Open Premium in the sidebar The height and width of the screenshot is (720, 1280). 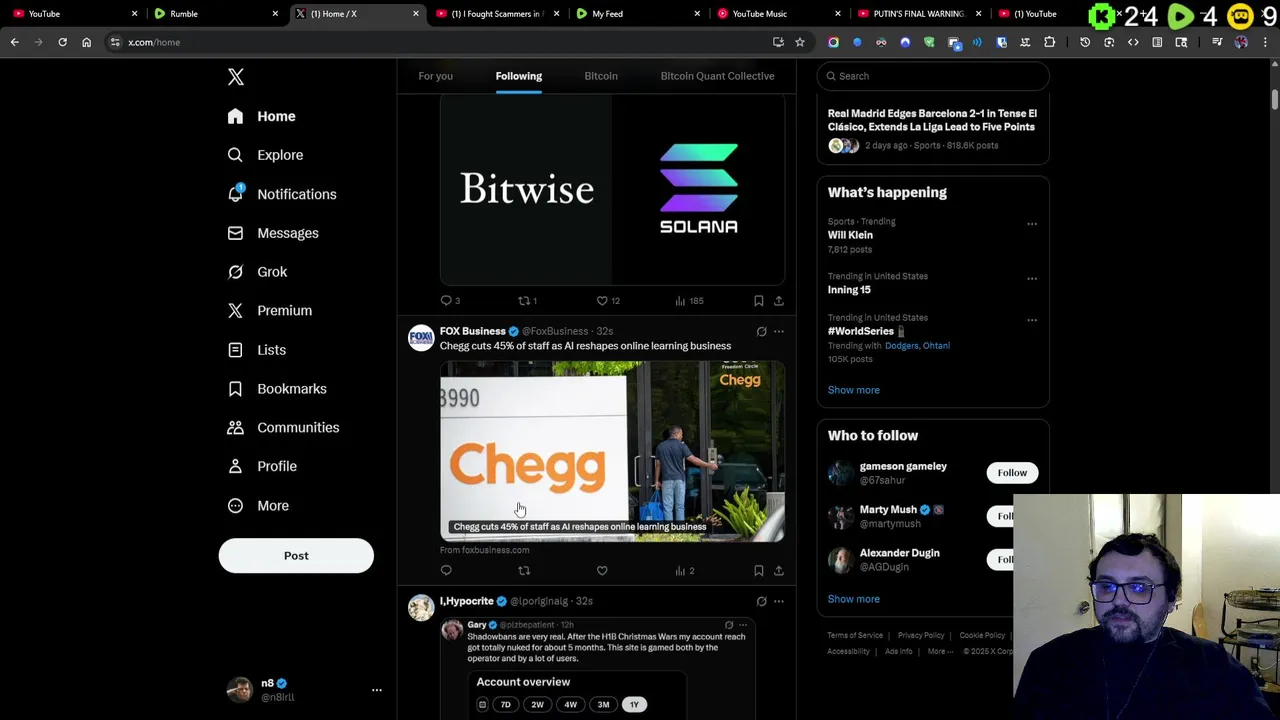click(x=269, y=310)
